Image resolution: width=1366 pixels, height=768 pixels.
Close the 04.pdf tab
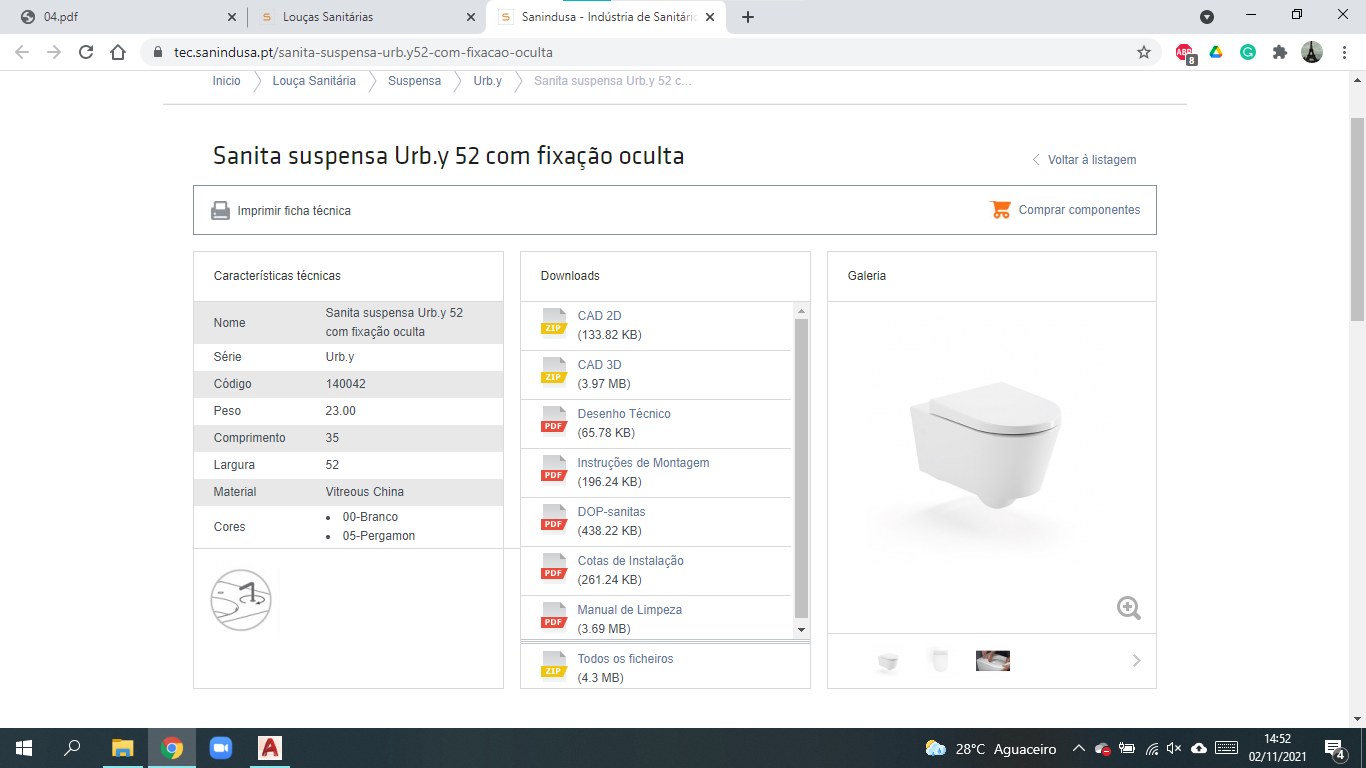232,17
